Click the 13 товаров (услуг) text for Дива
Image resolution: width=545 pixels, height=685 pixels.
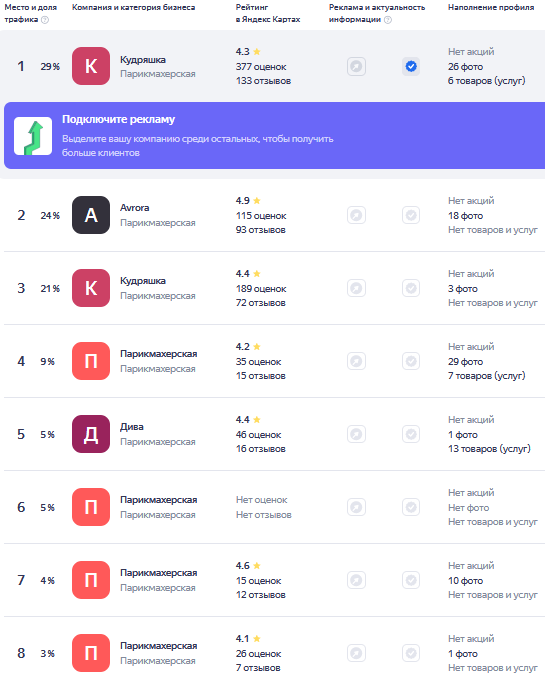[489, 449]
